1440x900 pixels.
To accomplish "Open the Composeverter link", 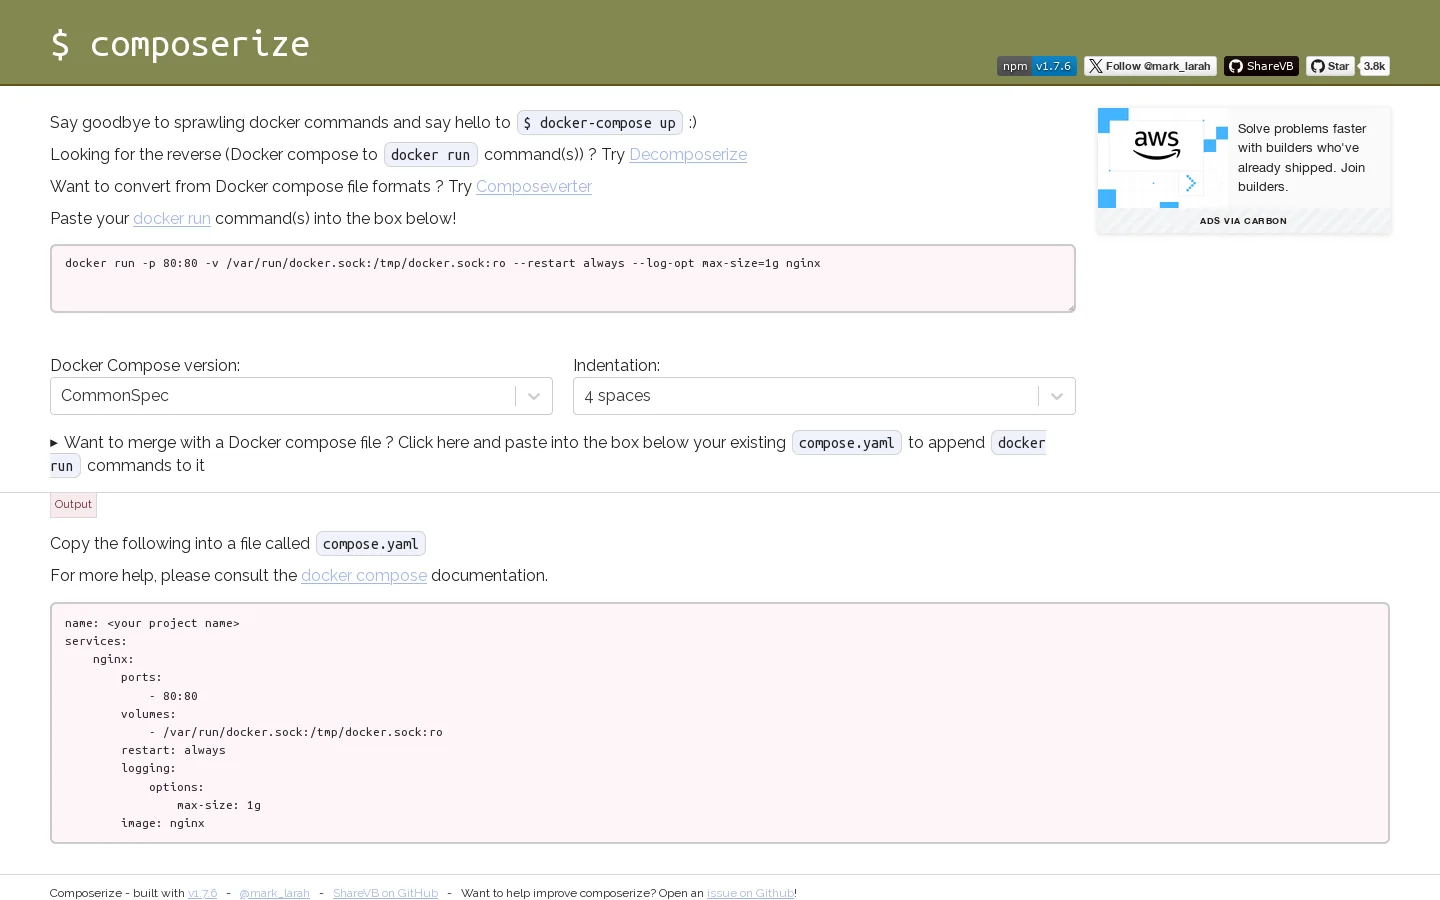I will click(x=534, y=186).
